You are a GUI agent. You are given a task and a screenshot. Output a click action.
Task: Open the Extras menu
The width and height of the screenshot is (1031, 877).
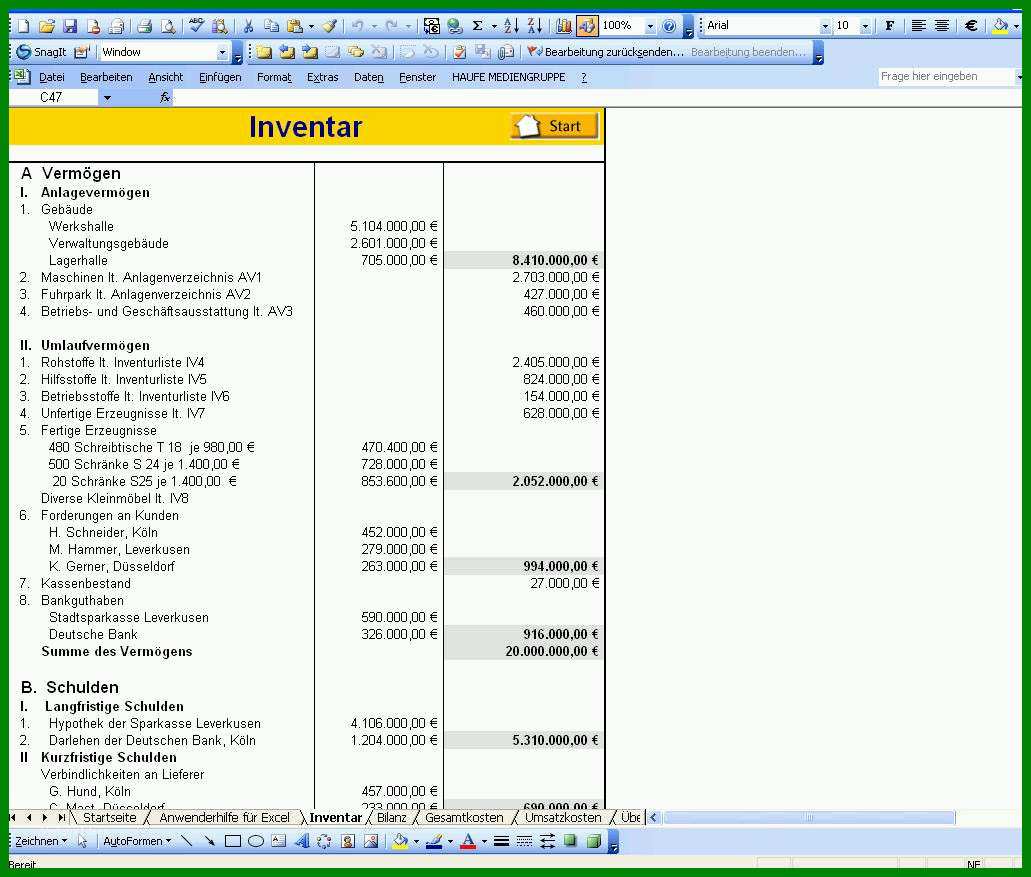322,78
